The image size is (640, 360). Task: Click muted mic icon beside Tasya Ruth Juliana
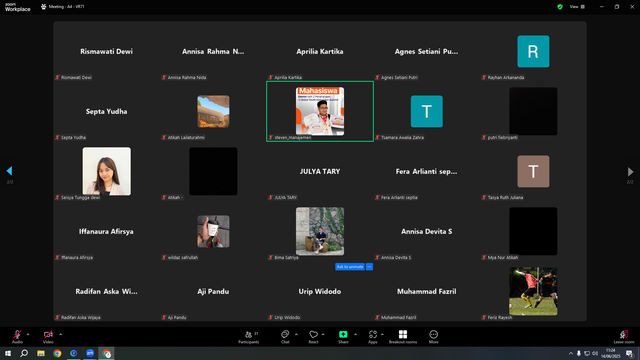click(484, 198)
